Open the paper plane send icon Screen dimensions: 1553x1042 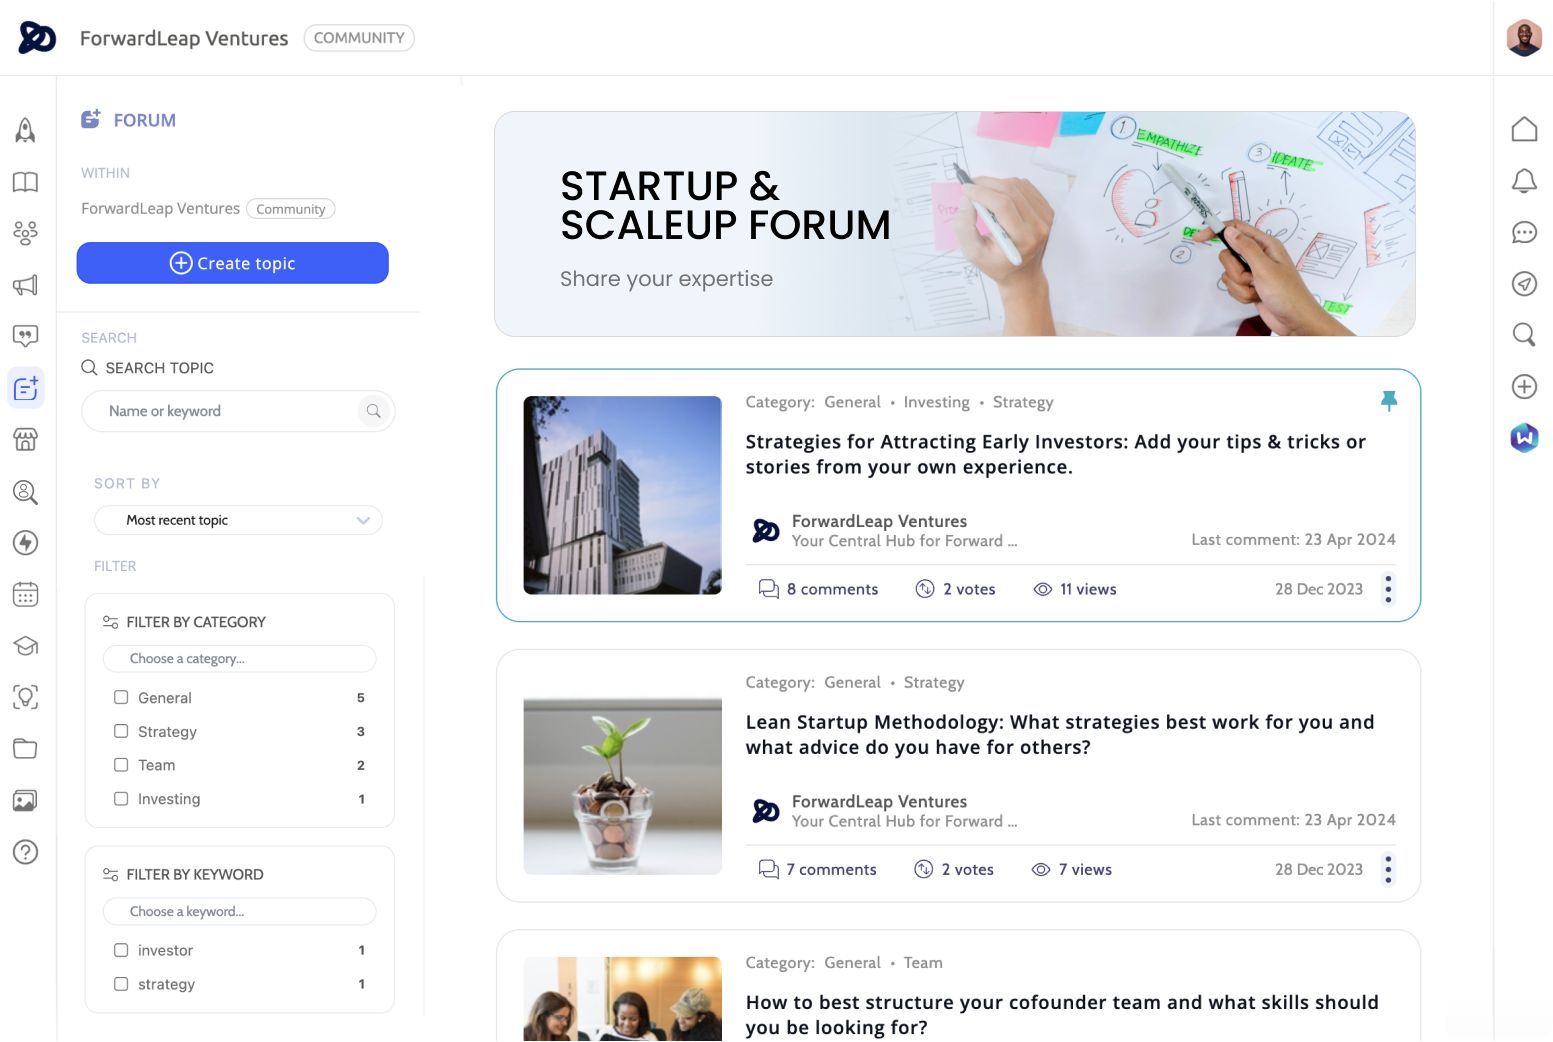1524,284
